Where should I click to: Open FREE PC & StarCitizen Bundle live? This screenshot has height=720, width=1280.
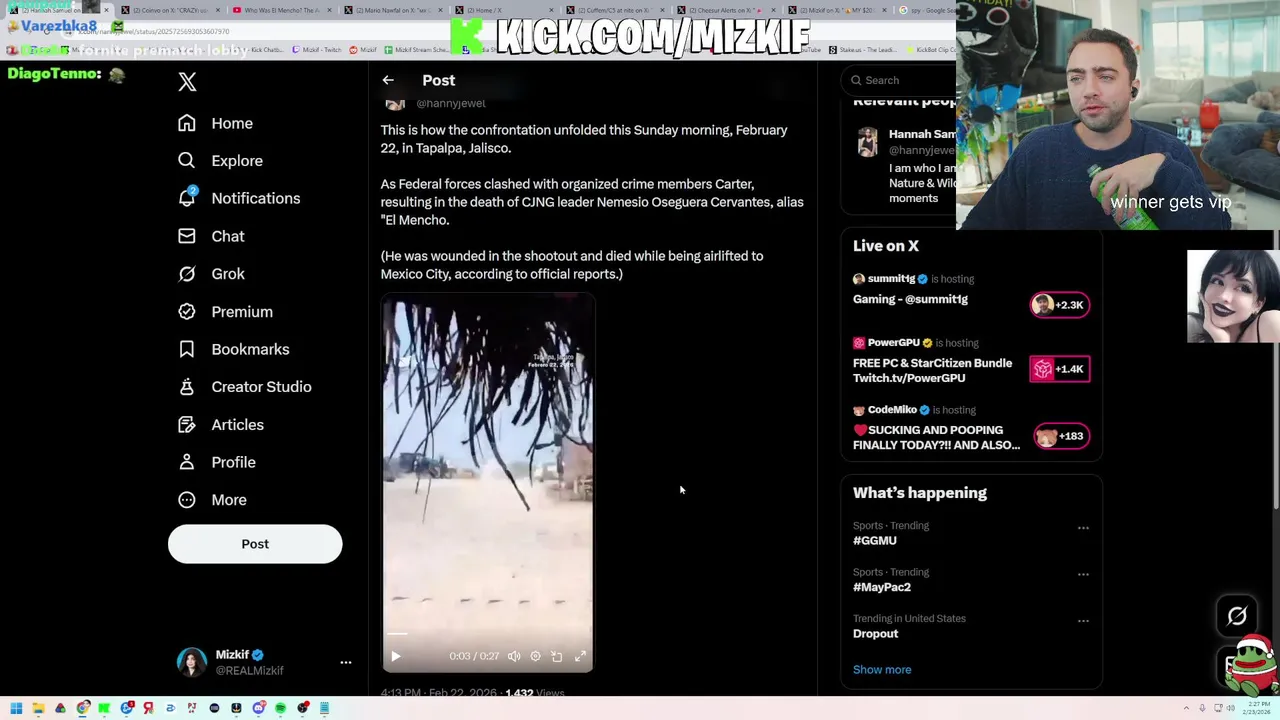tap(932, 370)
